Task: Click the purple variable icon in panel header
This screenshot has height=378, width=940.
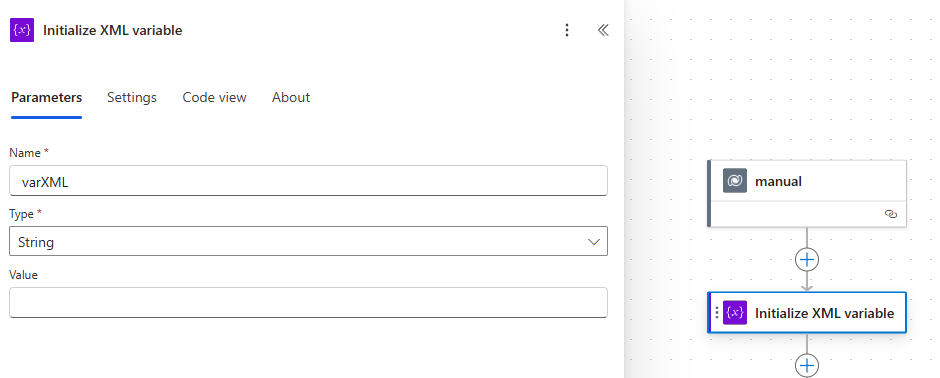Action: 22,30
